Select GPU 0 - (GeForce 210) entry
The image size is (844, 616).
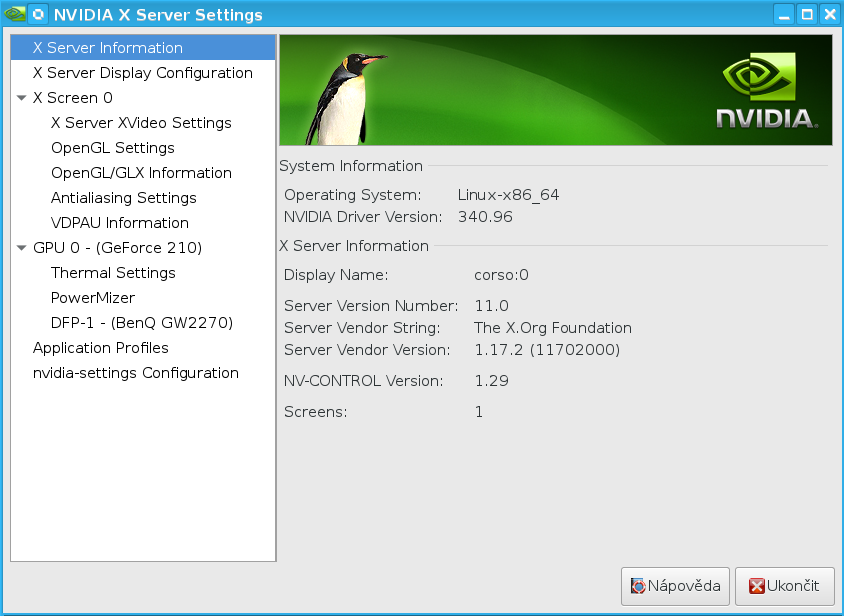coord(117,248)
